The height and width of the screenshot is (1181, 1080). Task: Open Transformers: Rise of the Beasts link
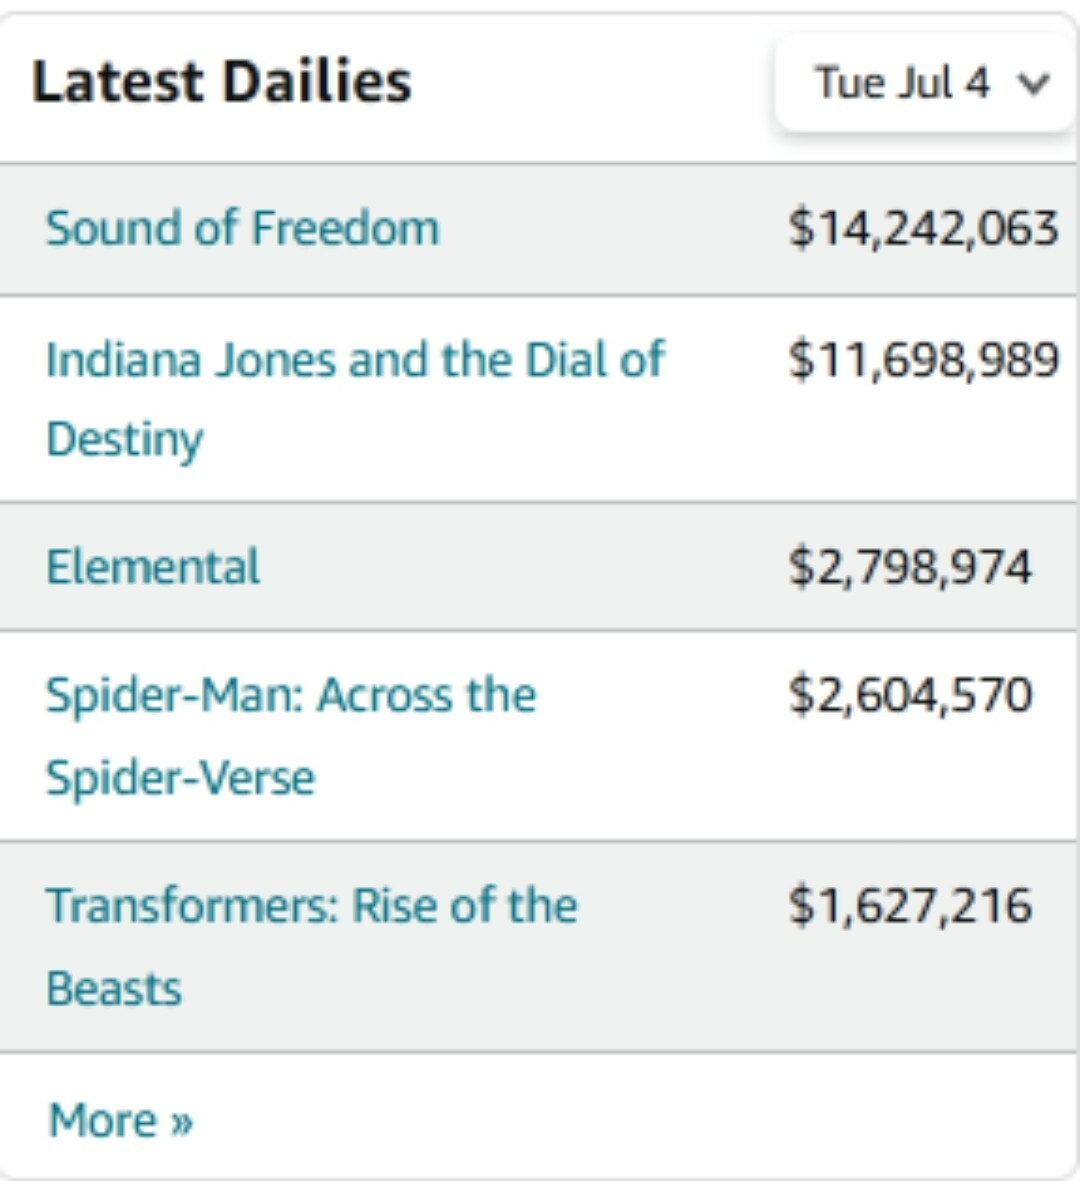click(x=312, y=906)
